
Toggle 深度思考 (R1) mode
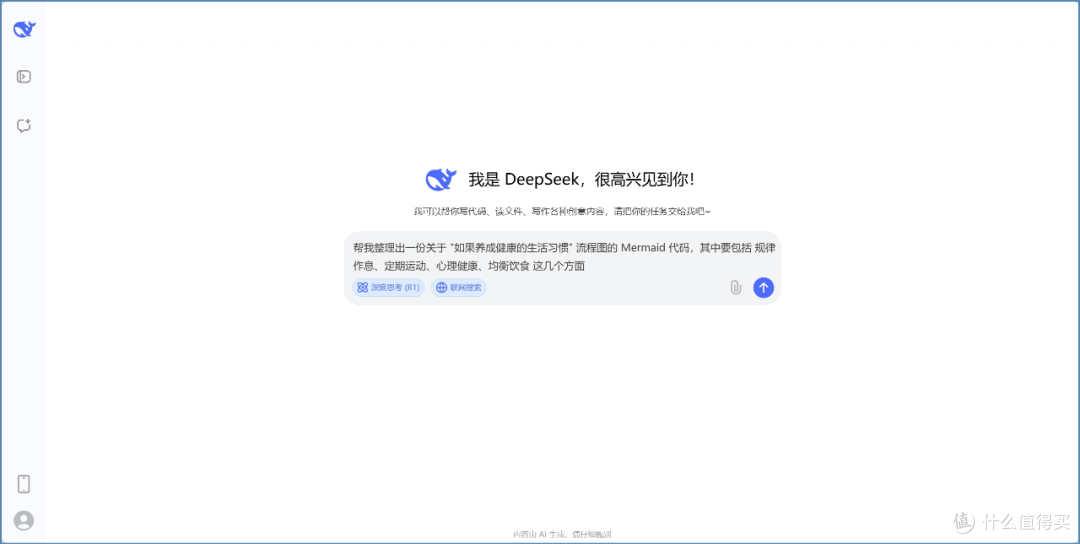(x=388, y=288)
